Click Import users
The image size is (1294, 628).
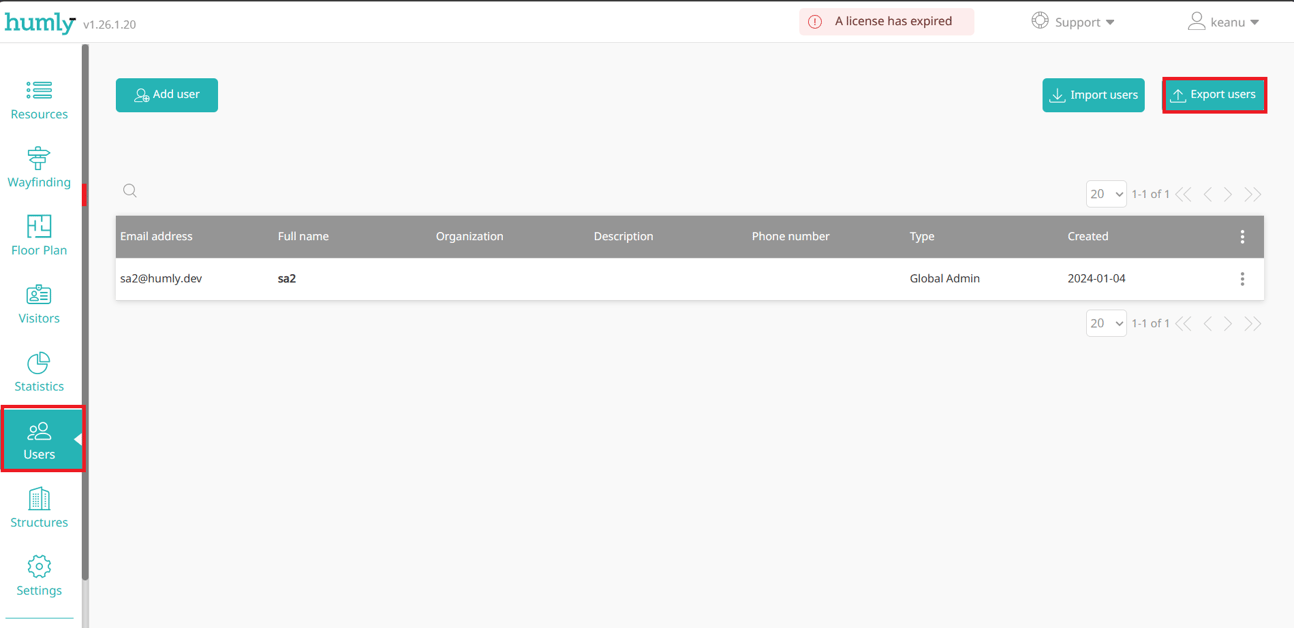click(x=1093, y=95)
